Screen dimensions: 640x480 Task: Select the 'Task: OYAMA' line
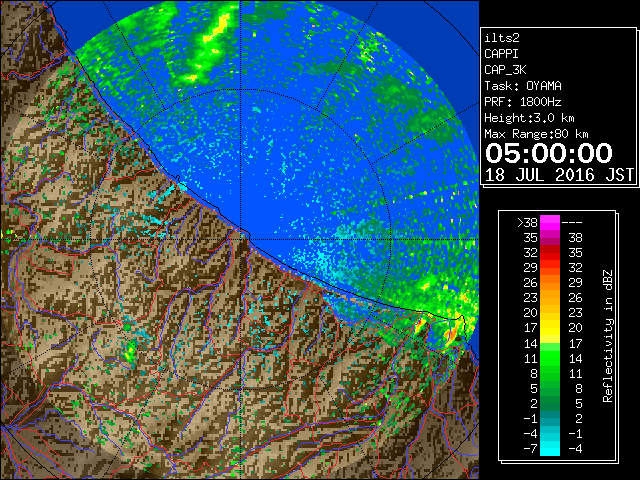tap(523, 86)
